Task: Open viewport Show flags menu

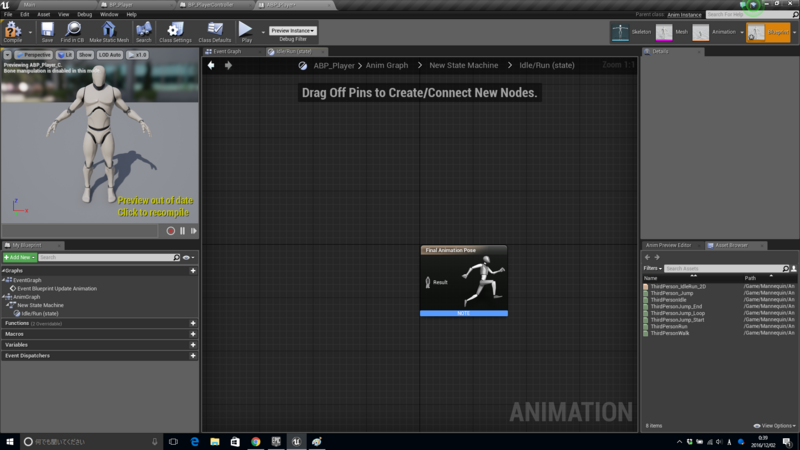Action: 85,55
